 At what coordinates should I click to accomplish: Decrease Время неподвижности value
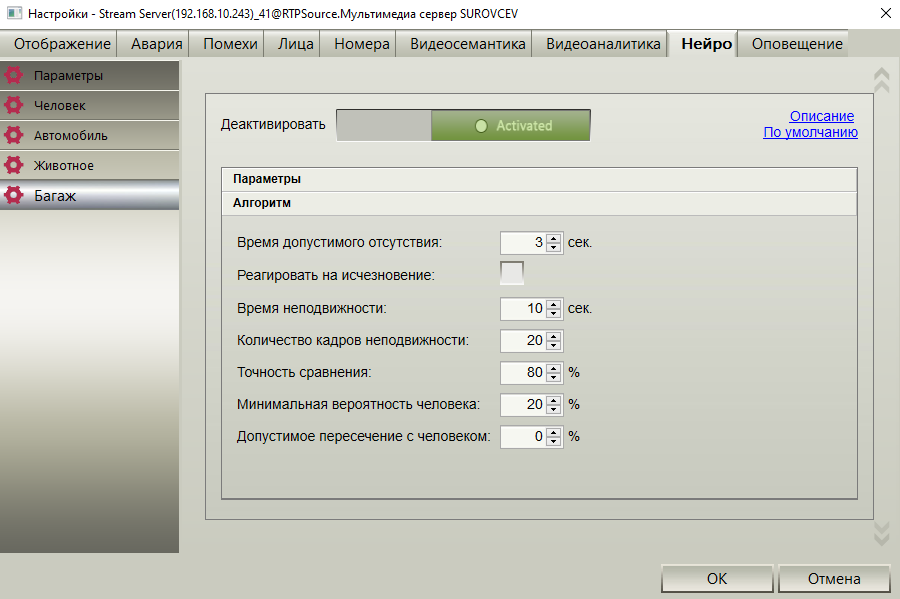tap(553, 313)
